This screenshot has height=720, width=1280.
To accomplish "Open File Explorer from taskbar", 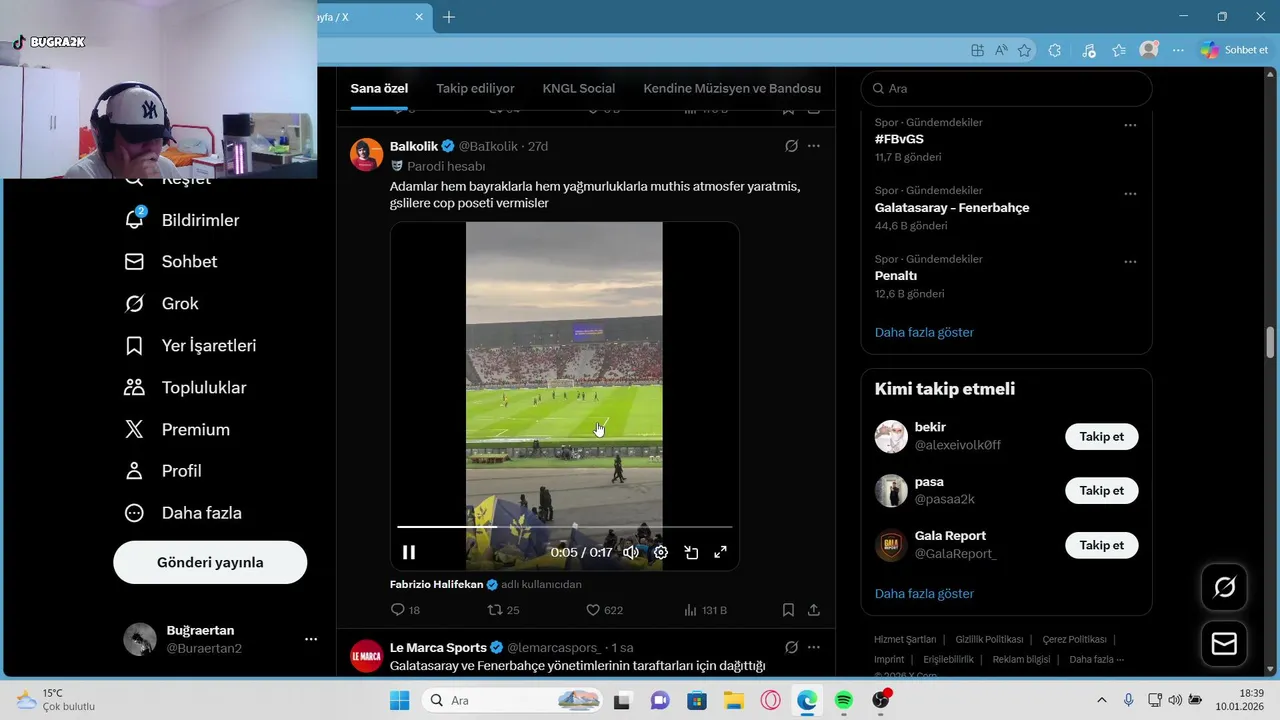I will click(734, 700).
